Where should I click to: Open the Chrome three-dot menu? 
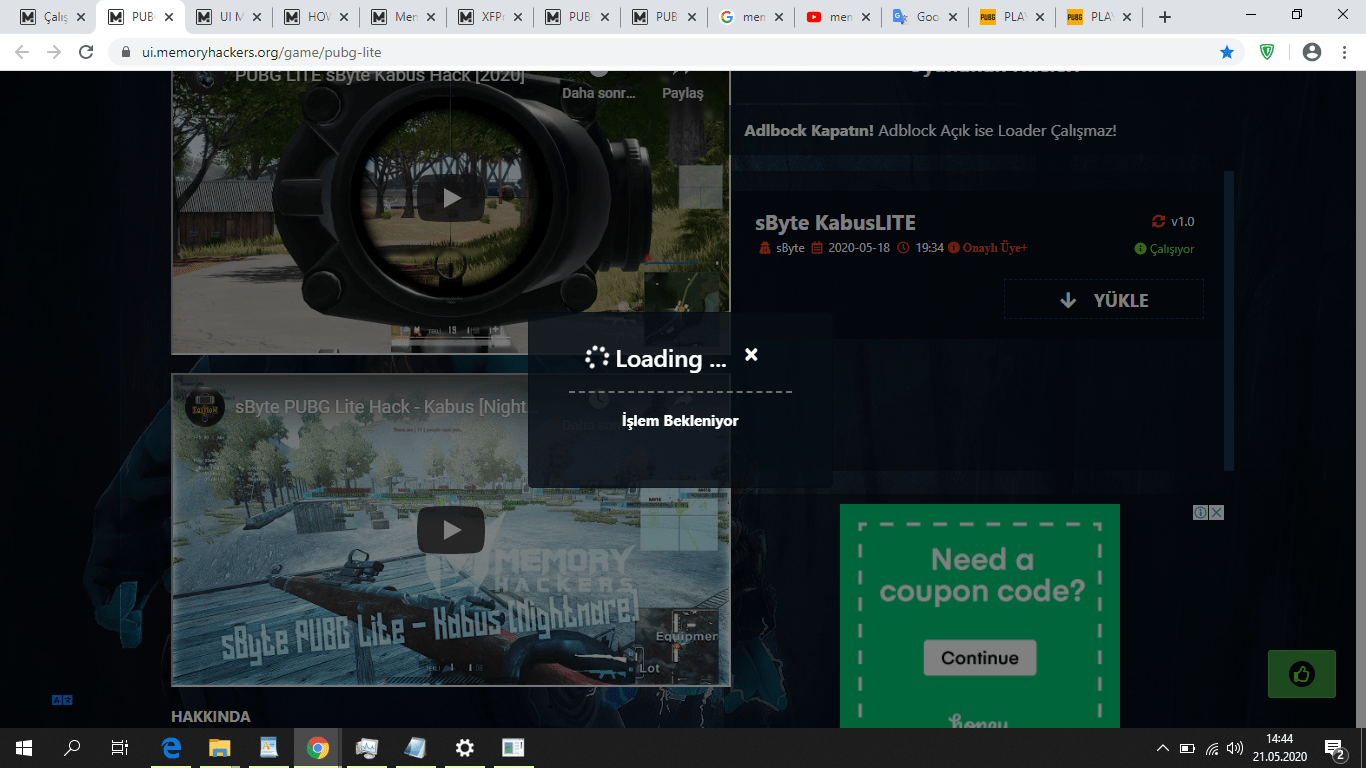[1344, 52]
